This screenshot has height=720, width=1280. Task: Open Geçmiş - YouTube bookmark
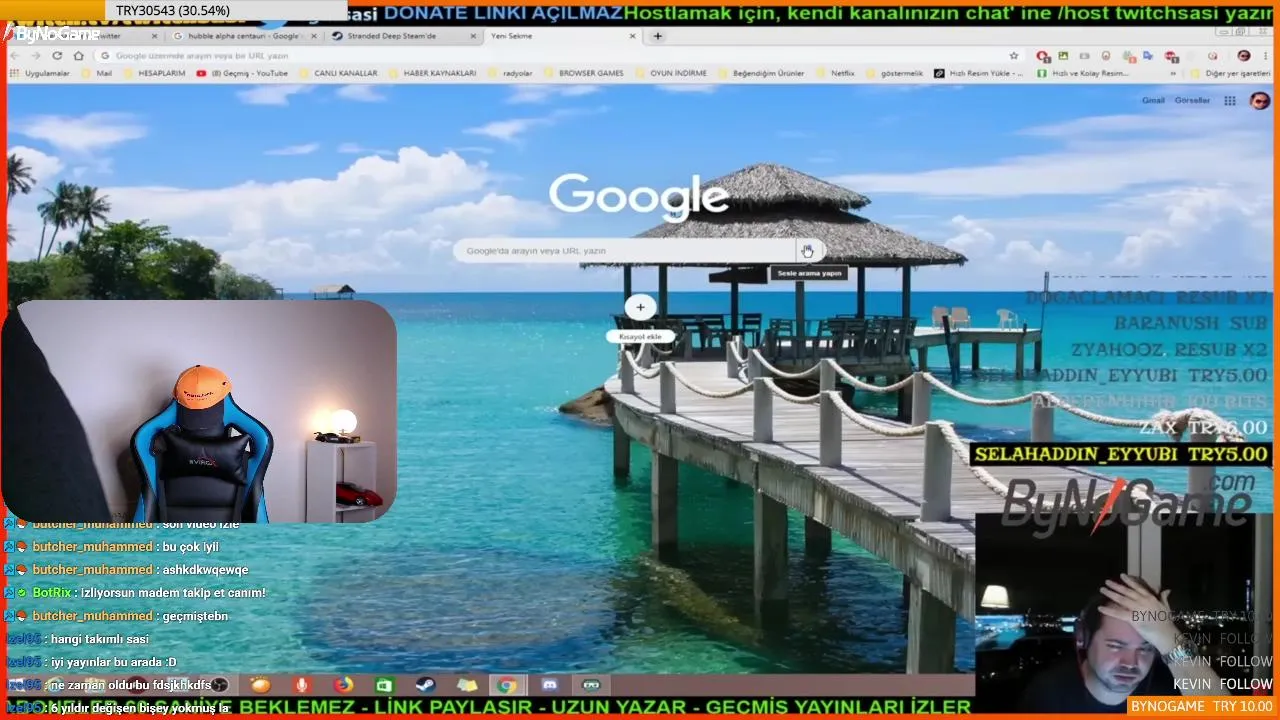tap(243, 74)
